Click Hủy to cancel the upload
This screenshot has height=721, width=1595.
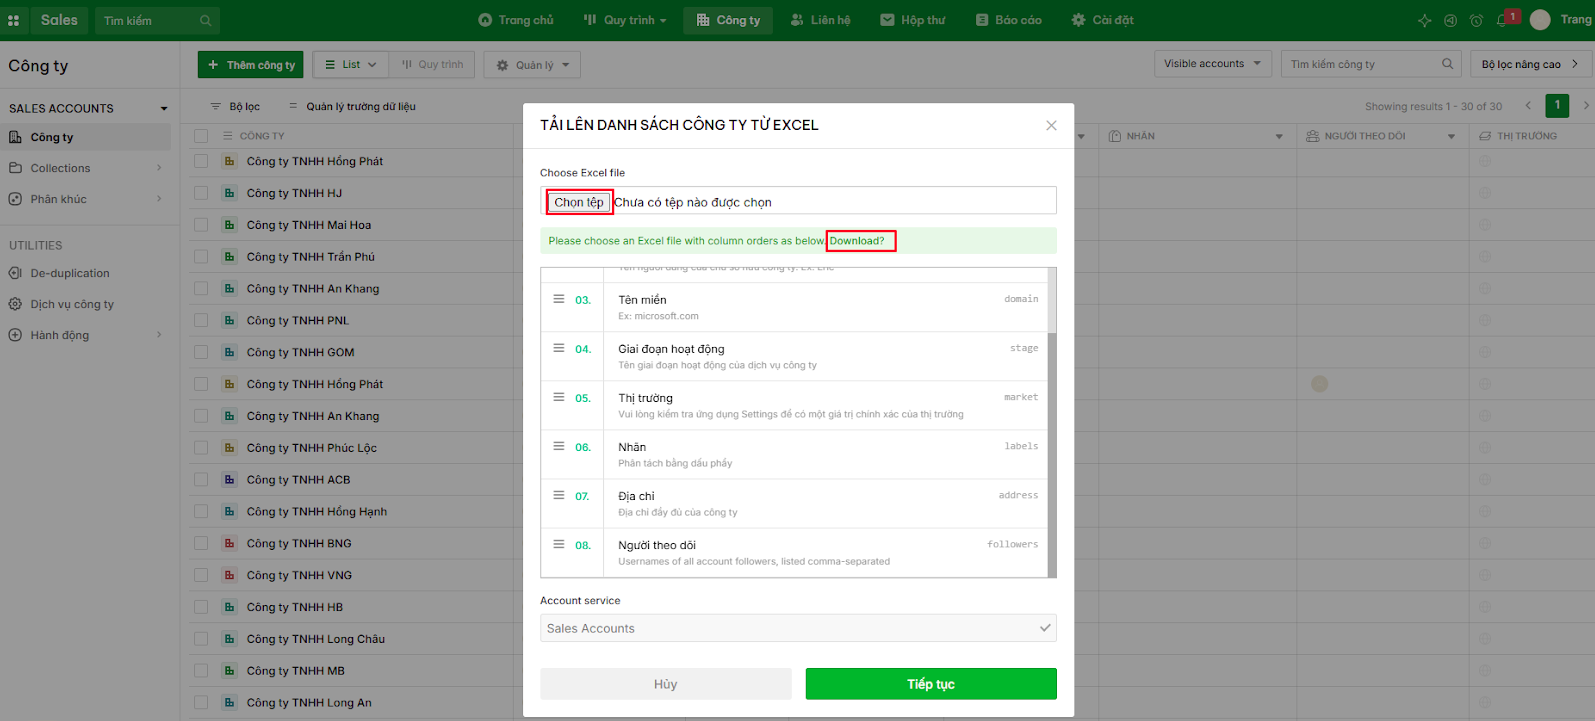click(666, 684)
